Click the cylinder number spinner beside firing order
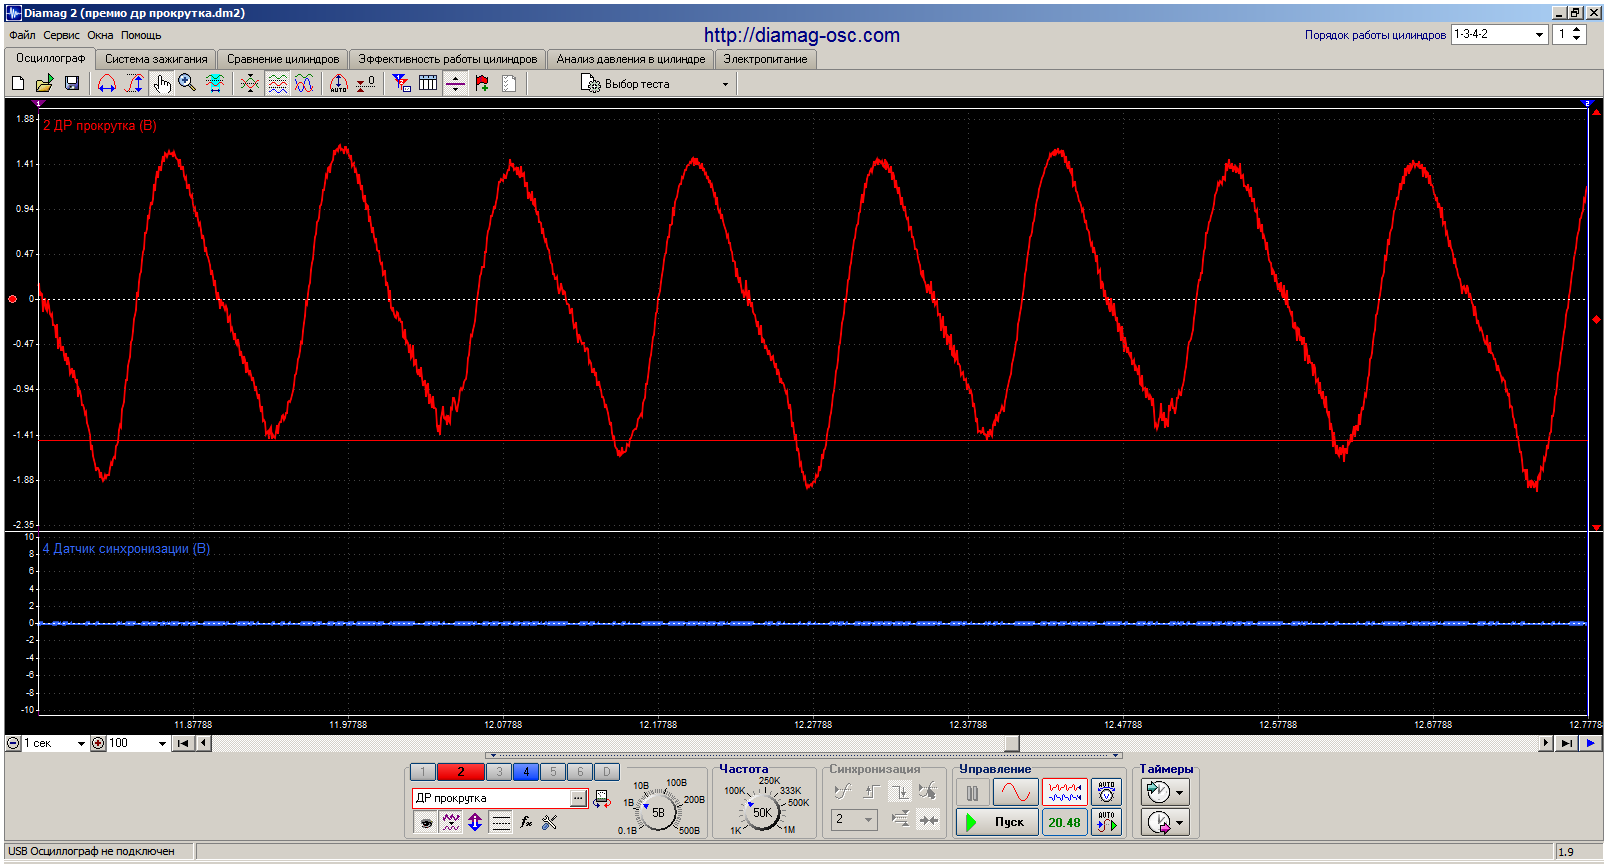 (1570, 34)
